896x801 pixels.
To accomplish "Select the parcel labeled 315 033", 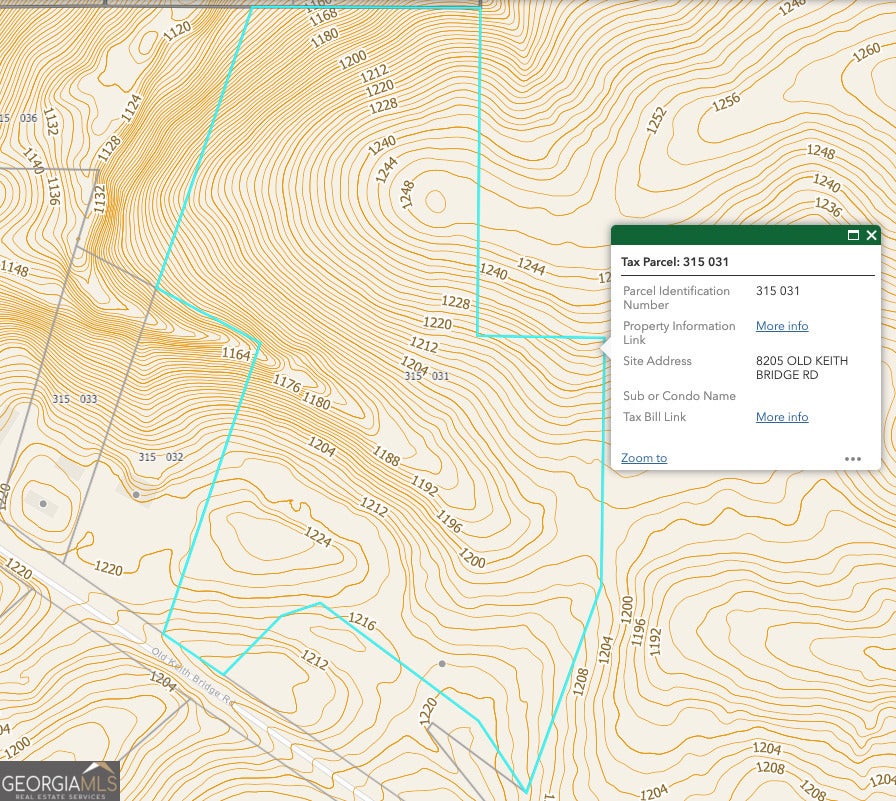I will (x=75, y=399).
